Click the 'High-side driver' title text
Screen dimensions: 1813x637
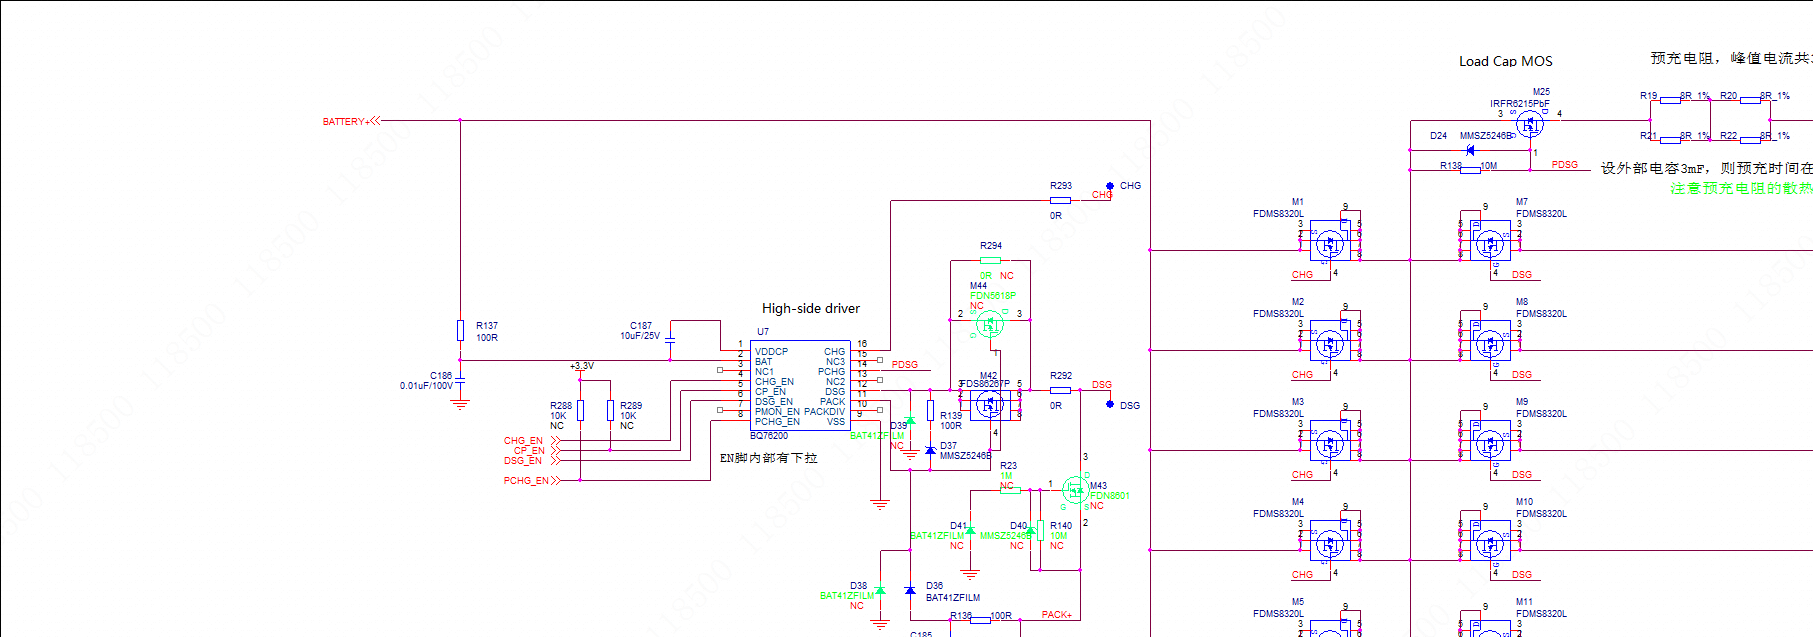coord(811,308)
